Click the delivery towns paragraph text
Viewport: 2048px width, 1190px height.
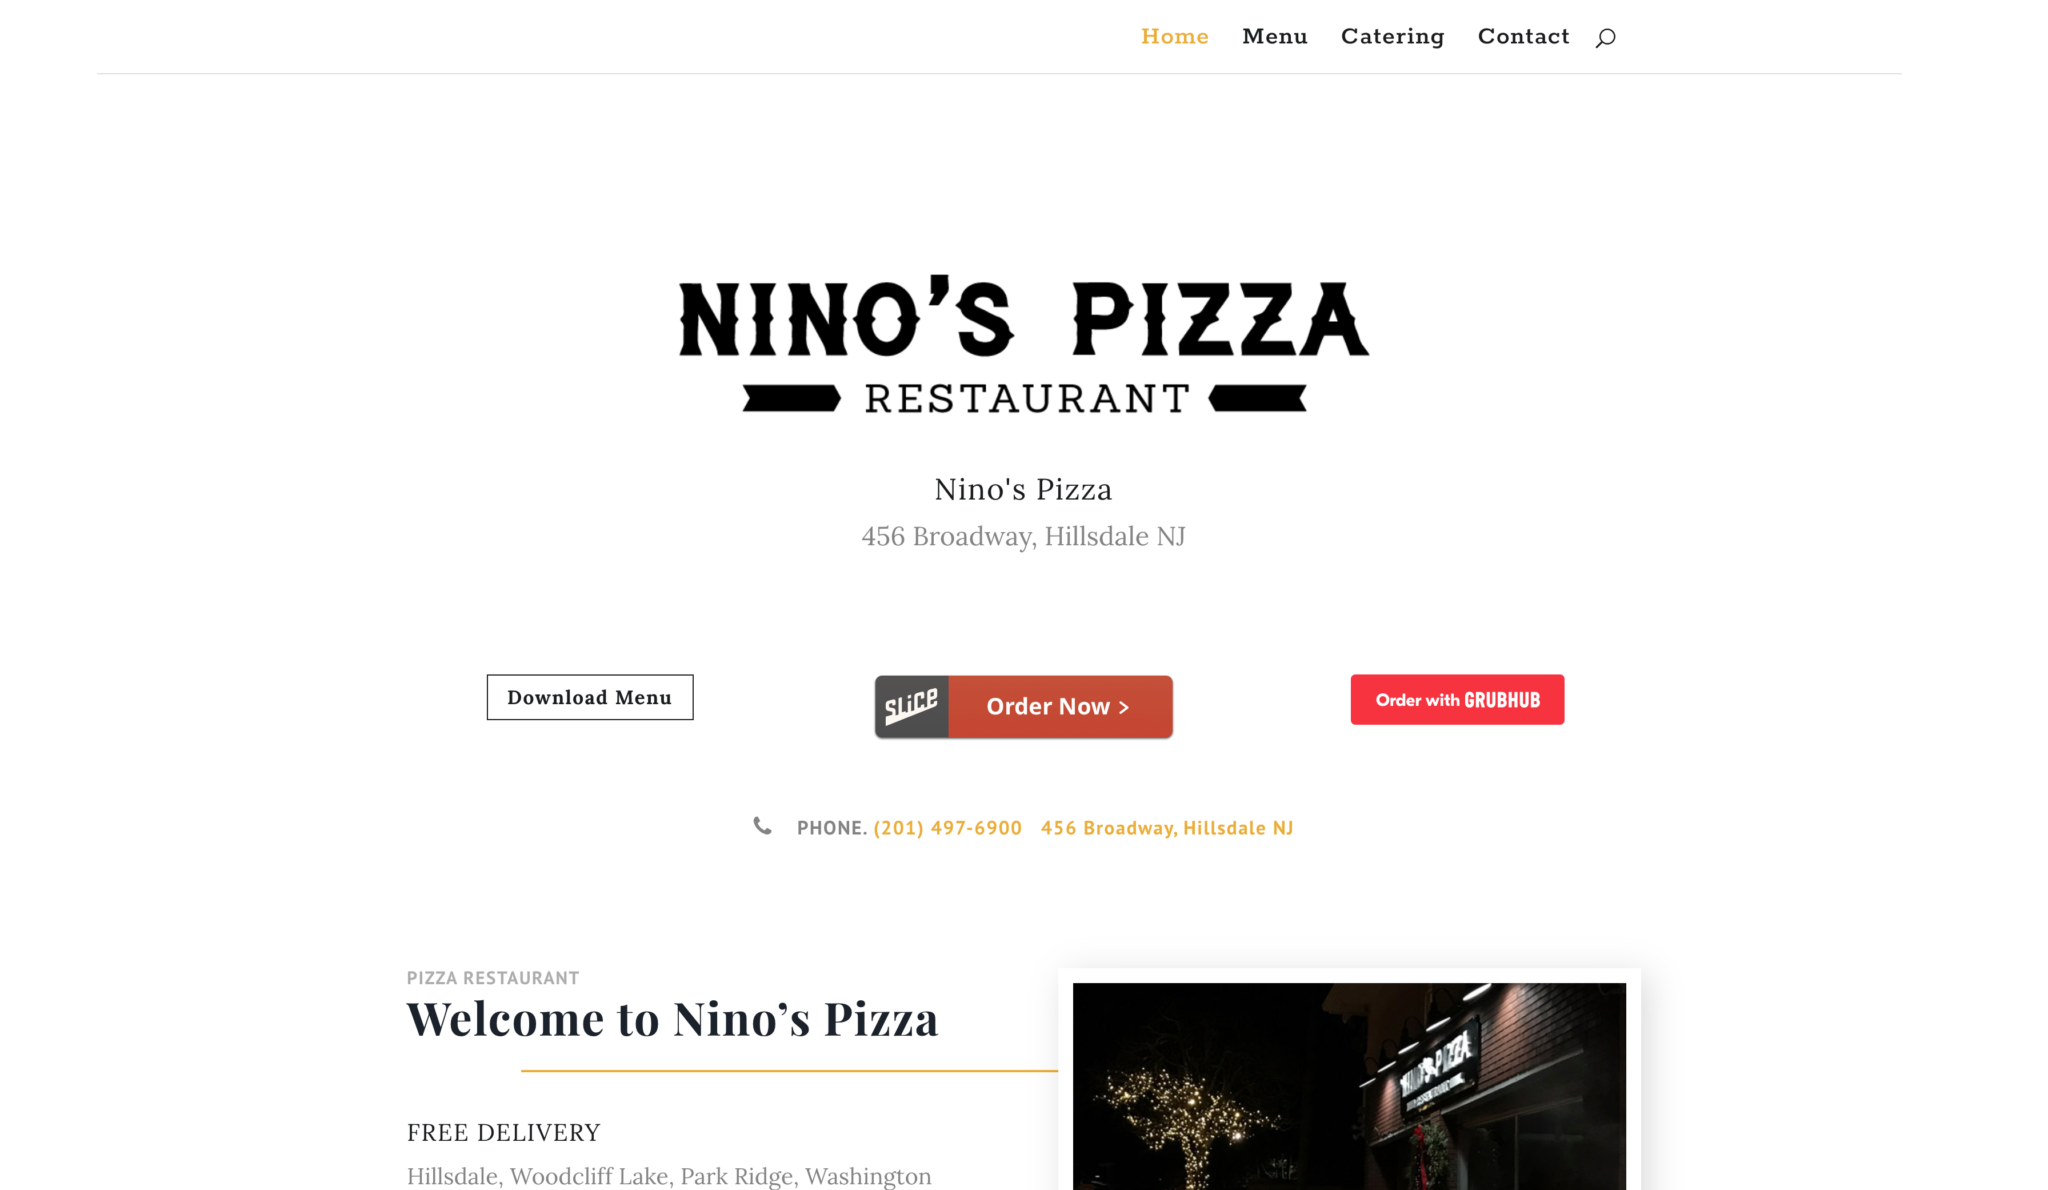[x=669, y=1176]
